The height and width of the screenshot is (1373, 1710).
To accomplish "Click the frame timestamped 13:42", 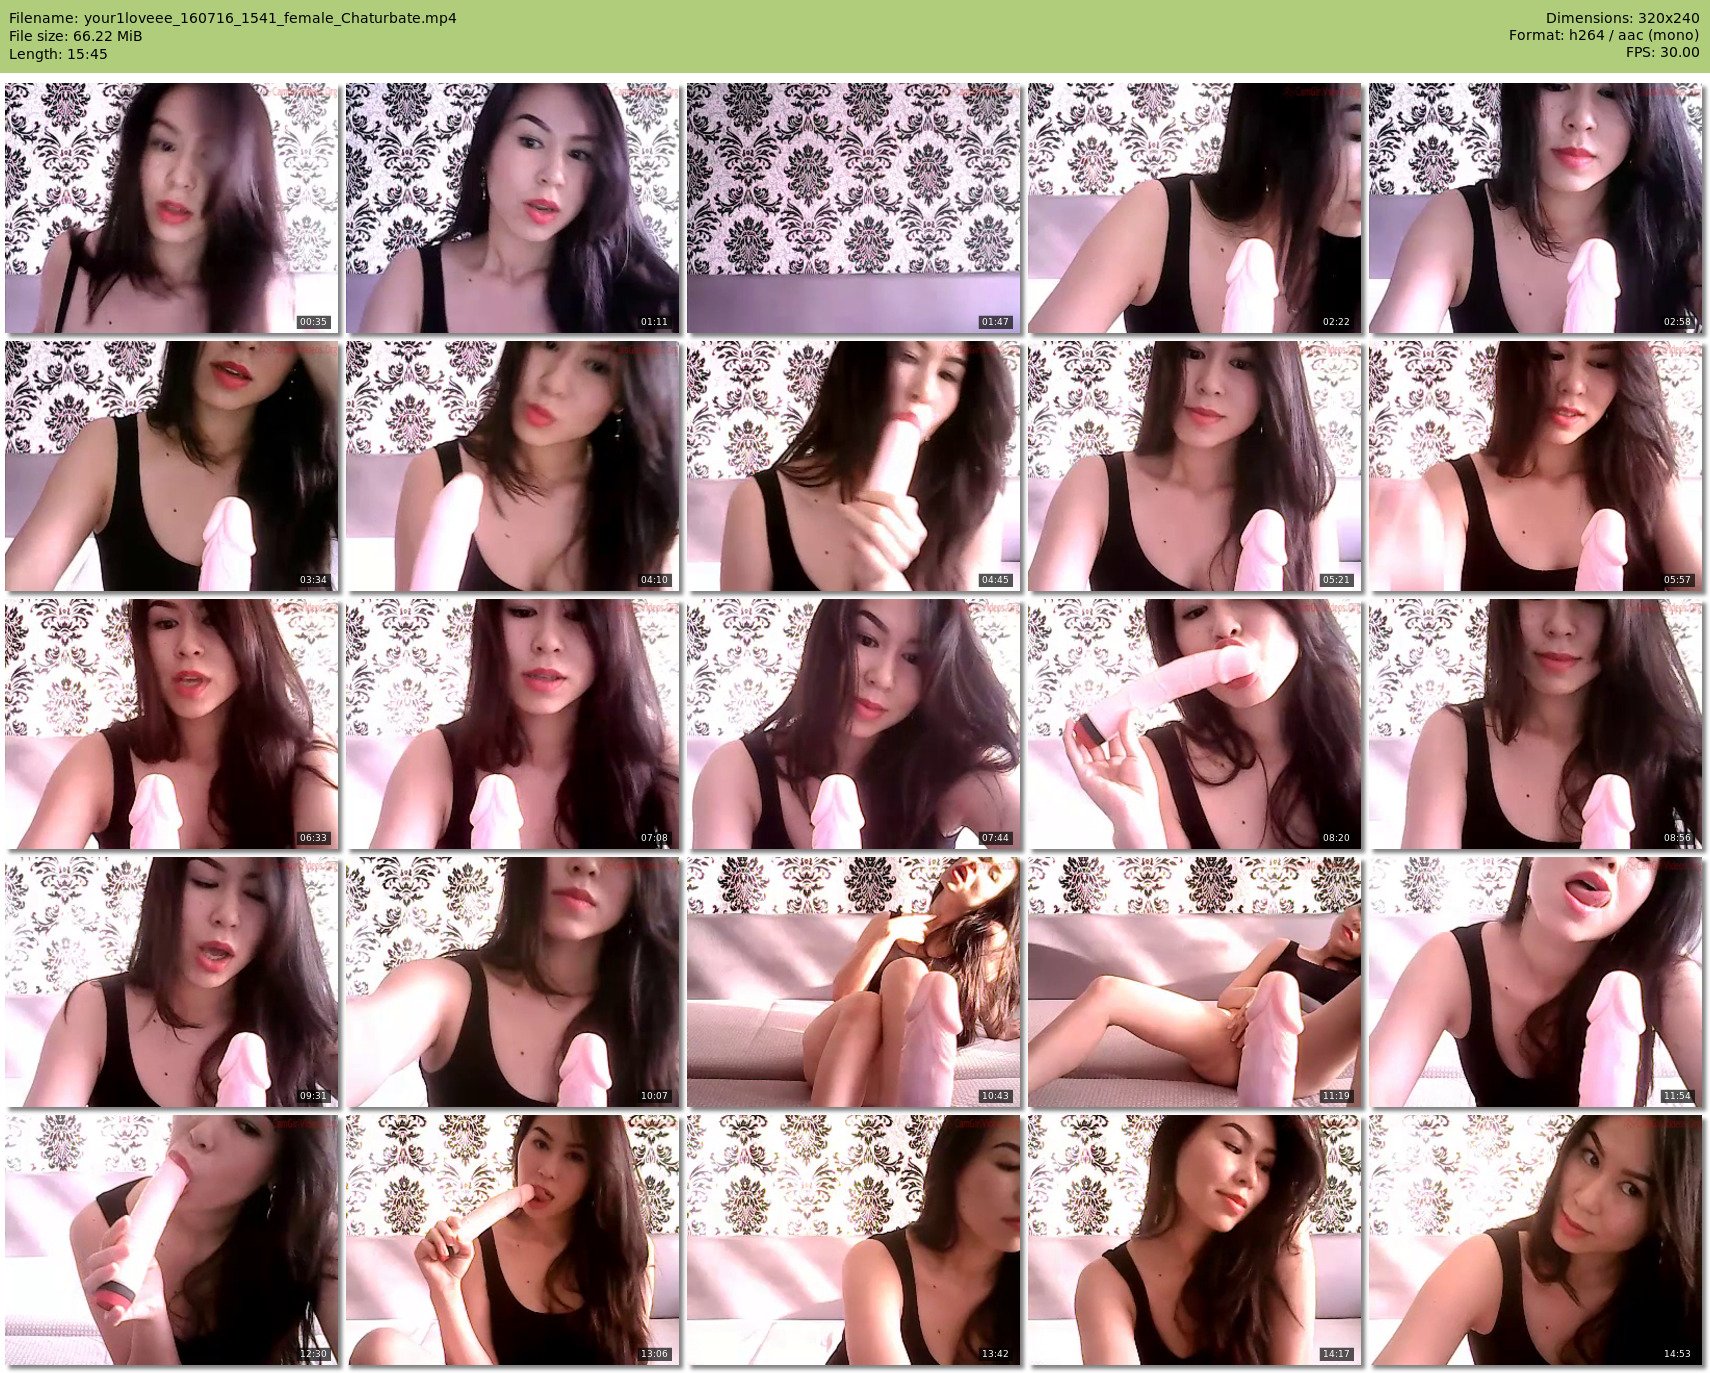I will [x=853, y=1240].
